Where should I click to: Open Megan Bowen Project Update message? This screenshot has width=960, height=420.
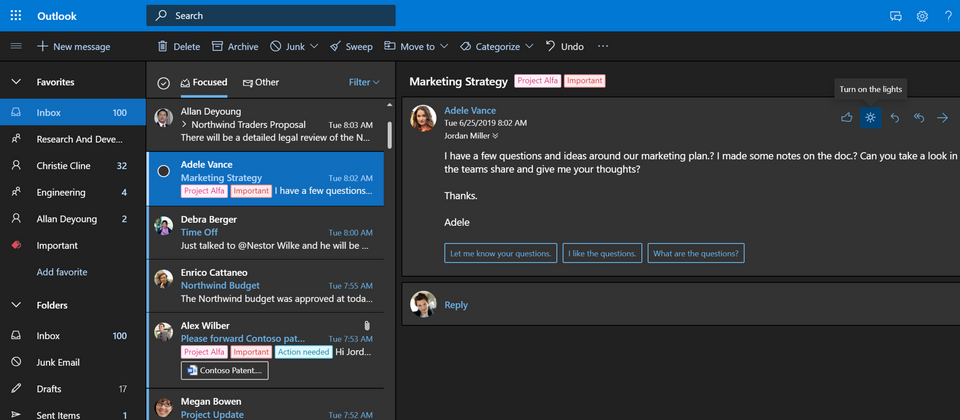coord(265,405)
